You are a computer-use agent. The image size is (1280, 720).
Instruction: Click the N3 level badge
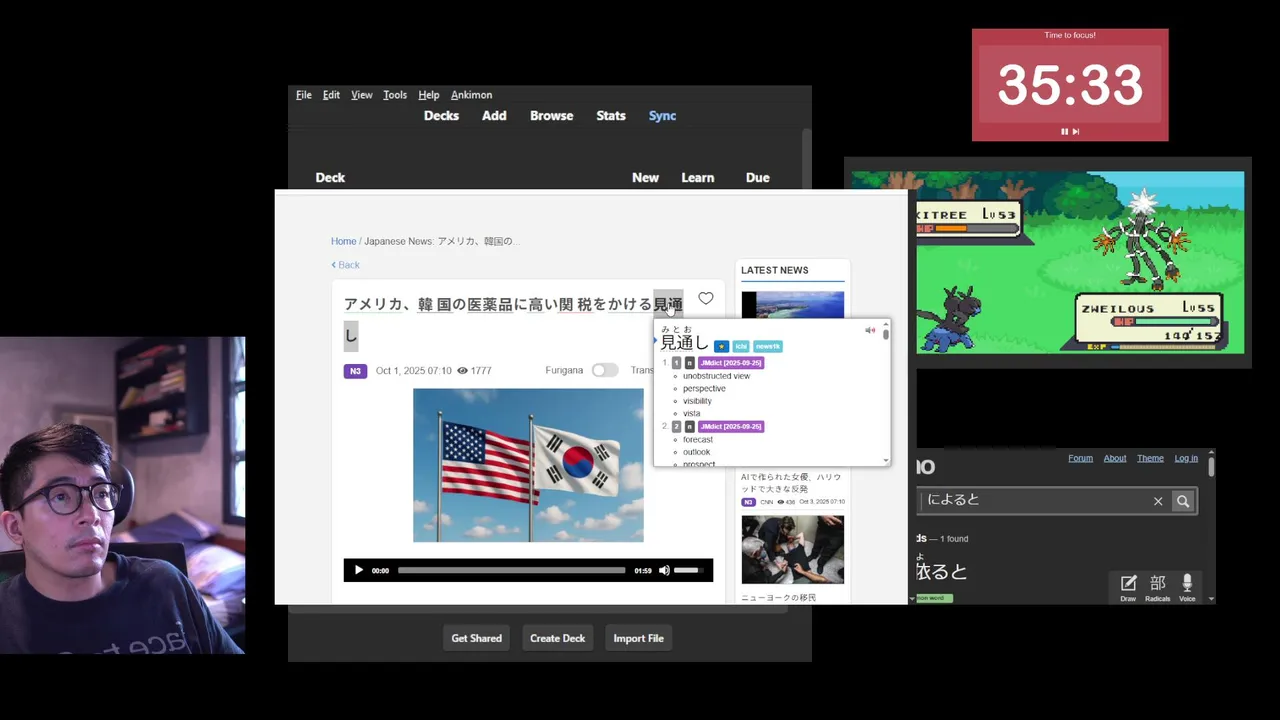(x=355, y=371)
